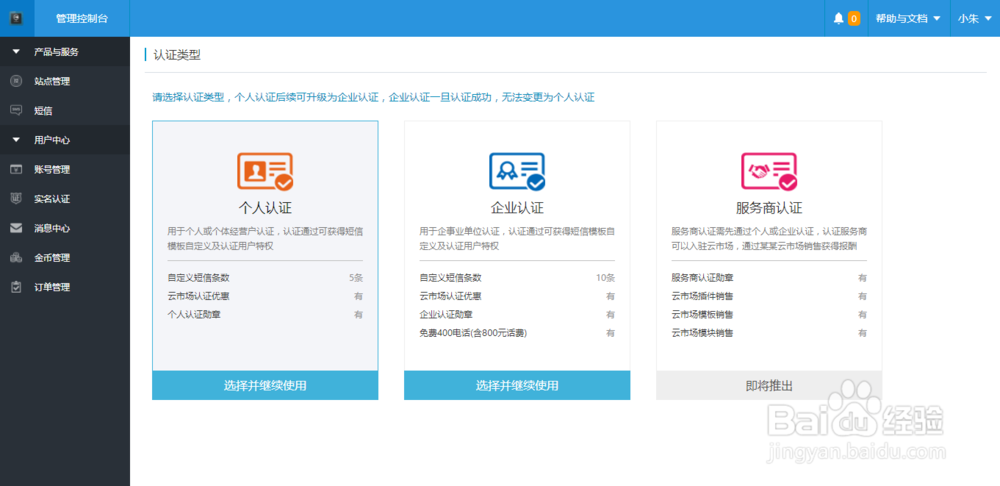This screenshot has width=1000, height=486.
Task: Collapse the 产品与服务 section arrow
Action: tap(17, 52)
